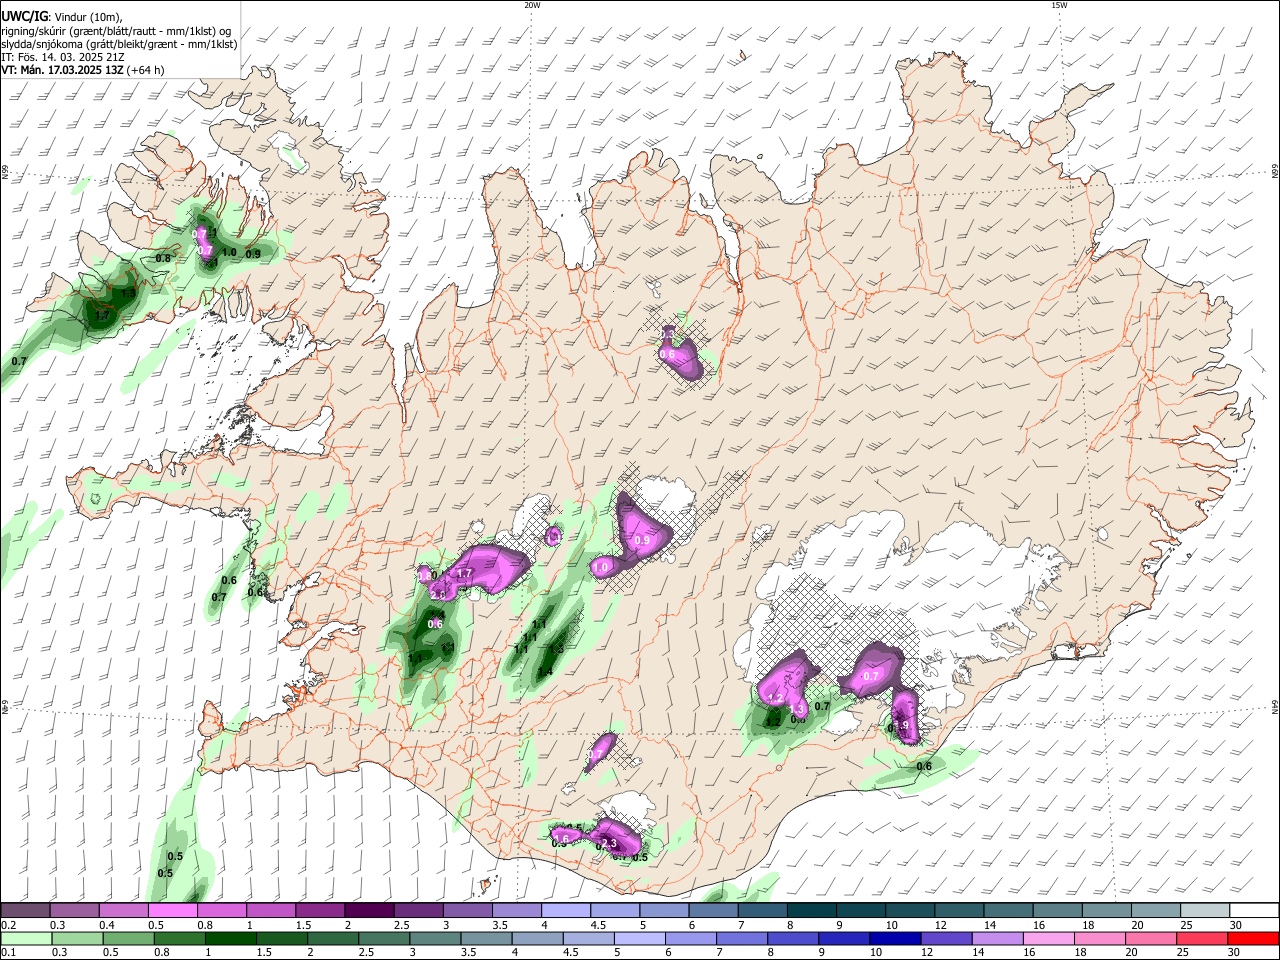Click the '1.6' value in the southern pink area
The image size is (1280, 960).
[560, 838]
